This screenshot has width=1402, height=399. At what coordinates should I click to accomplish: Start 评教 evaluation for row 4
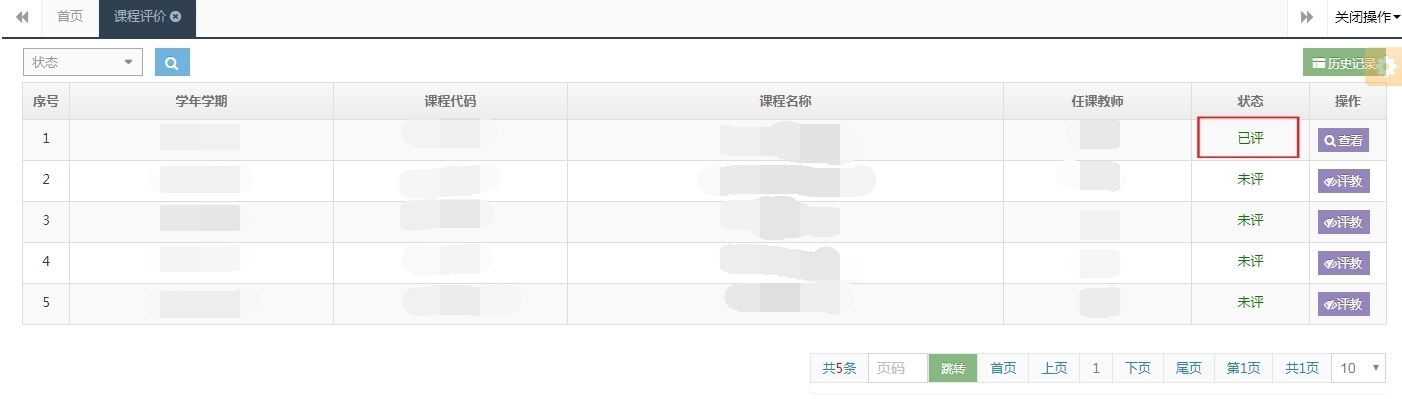click(x=1343, y=263)
